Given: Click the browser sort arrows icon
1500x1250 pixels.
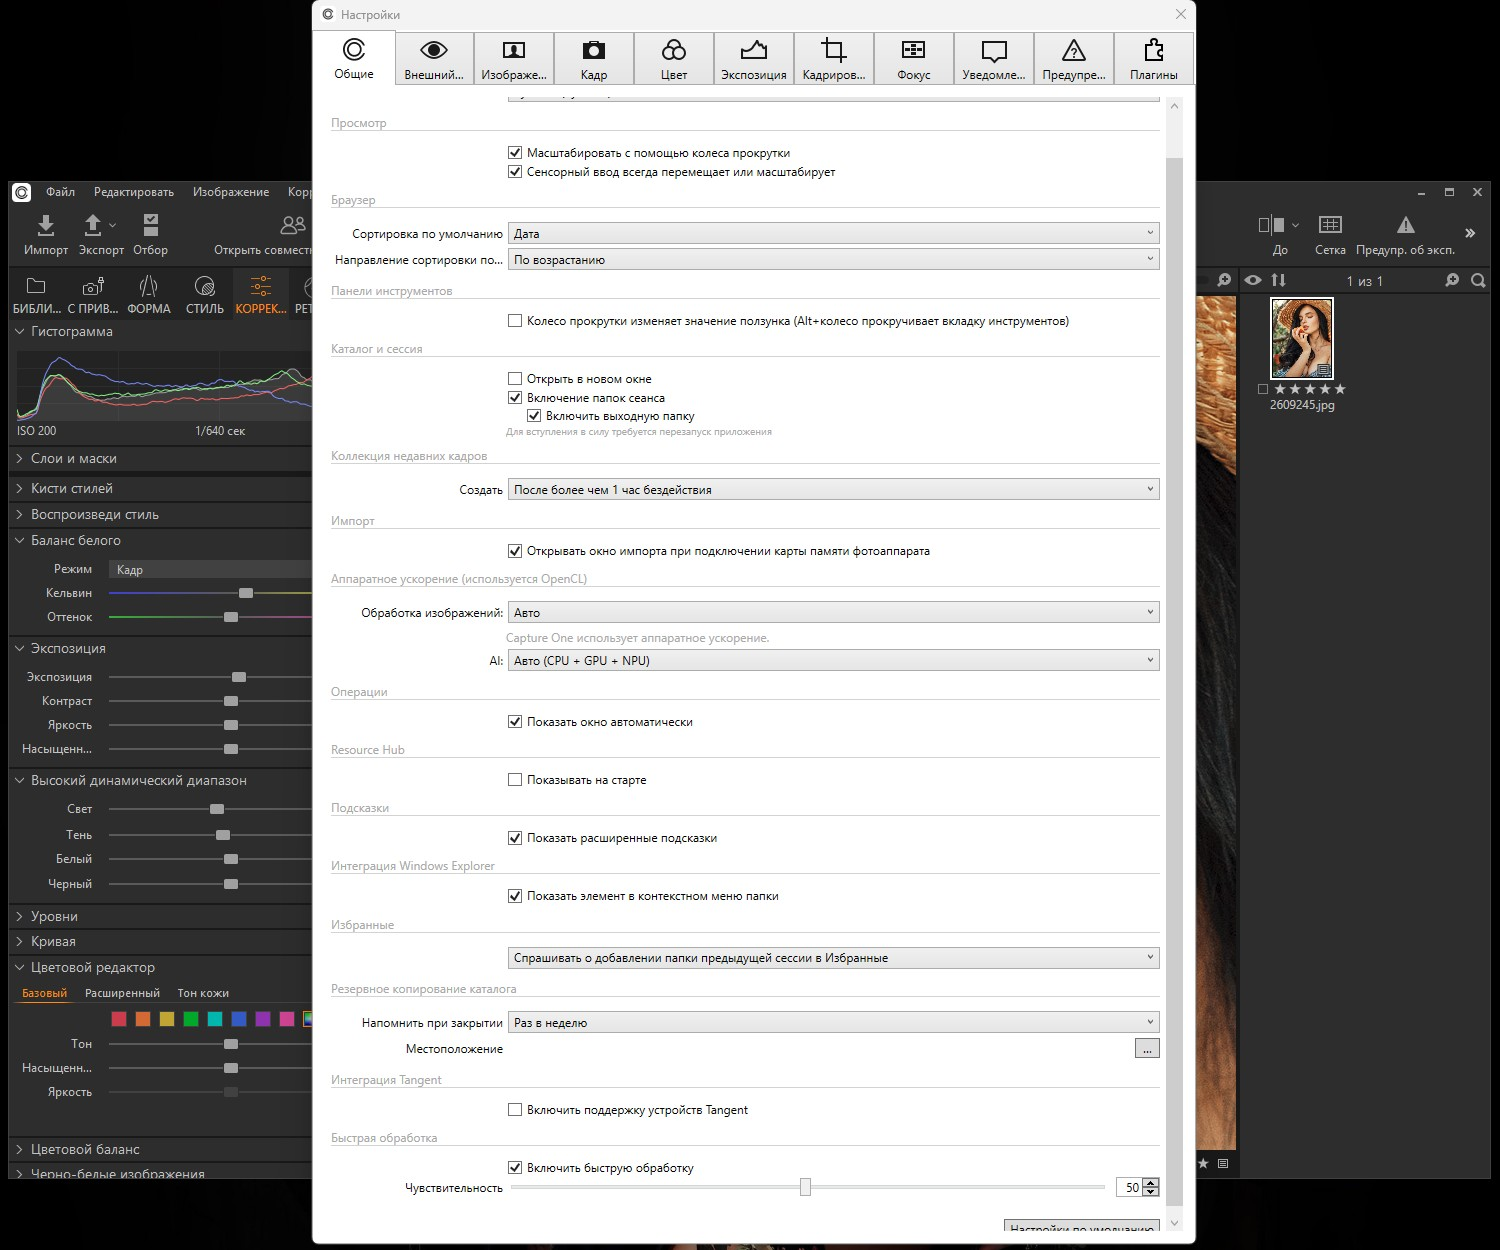Looking at the screenshot, I should (x=1279, y=281).
